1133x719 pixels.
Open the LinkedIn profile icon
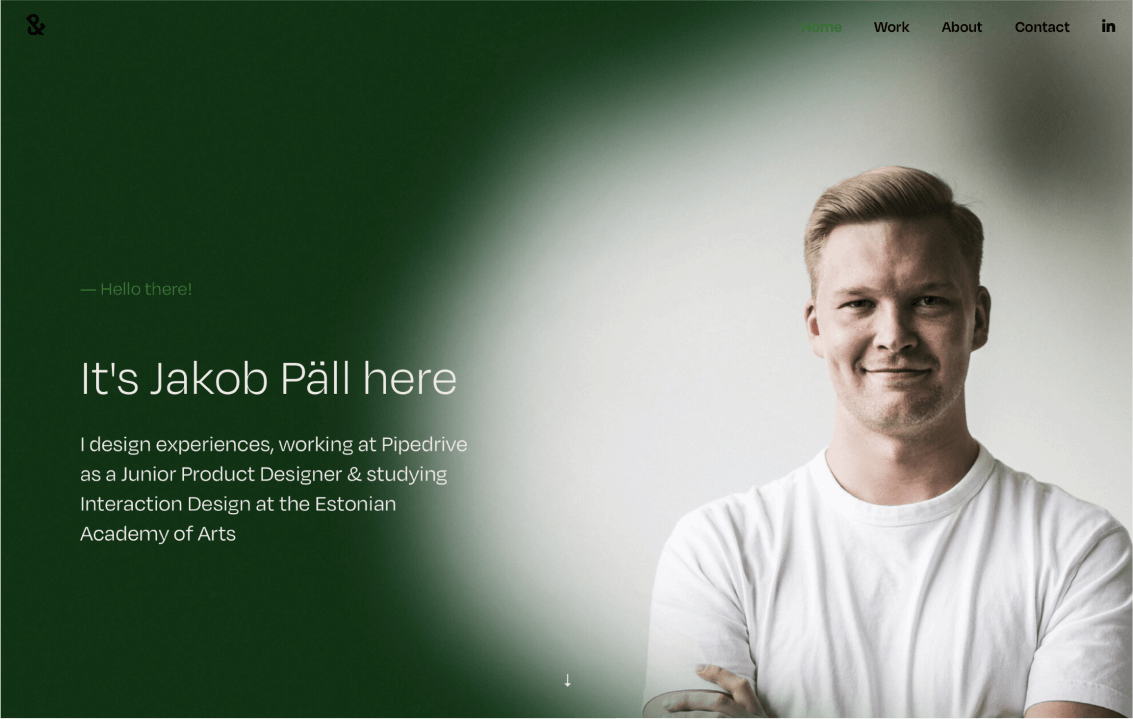(x=1108, y=26)
